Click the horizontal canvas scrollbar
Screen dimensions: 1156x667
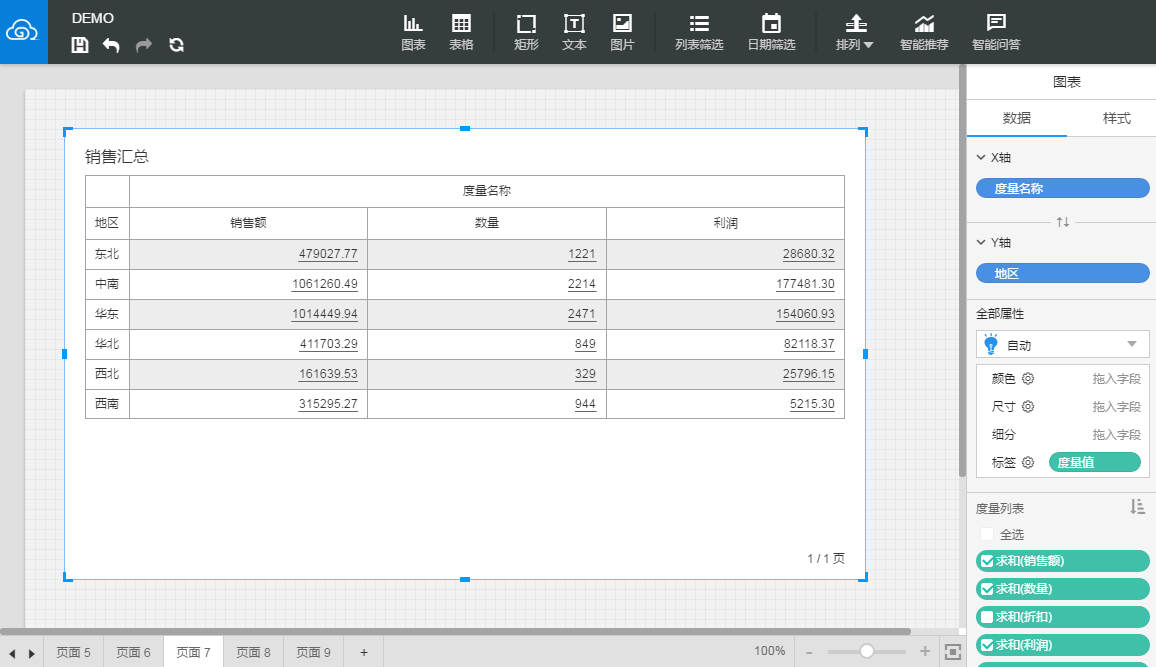456,632
